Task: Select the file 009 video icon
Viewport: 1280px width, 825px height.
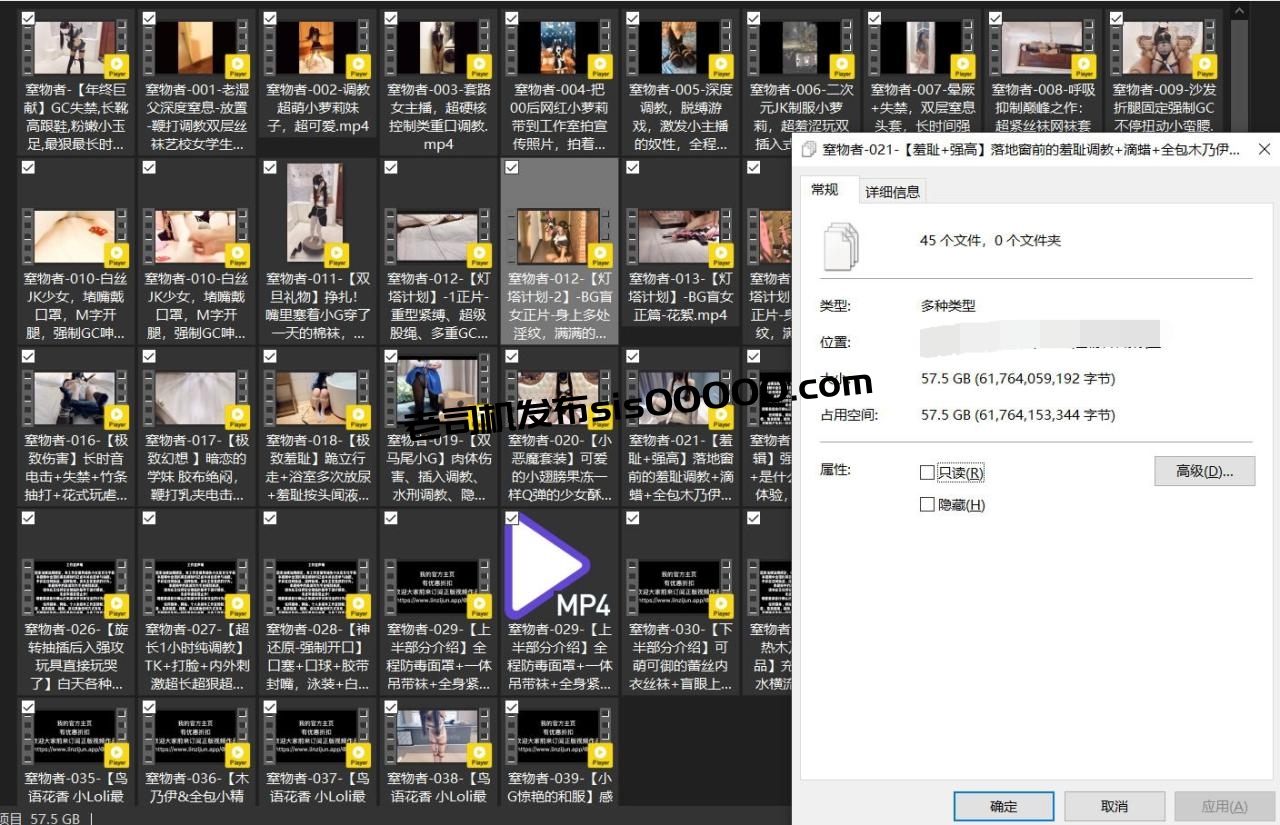Action: (x=1163, y=48)
